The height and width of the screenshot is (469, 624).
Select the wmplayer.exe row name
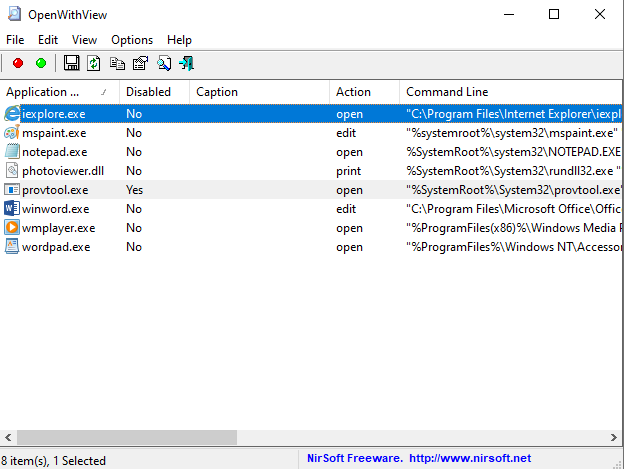pyautogui.click(x=58, y=228)
